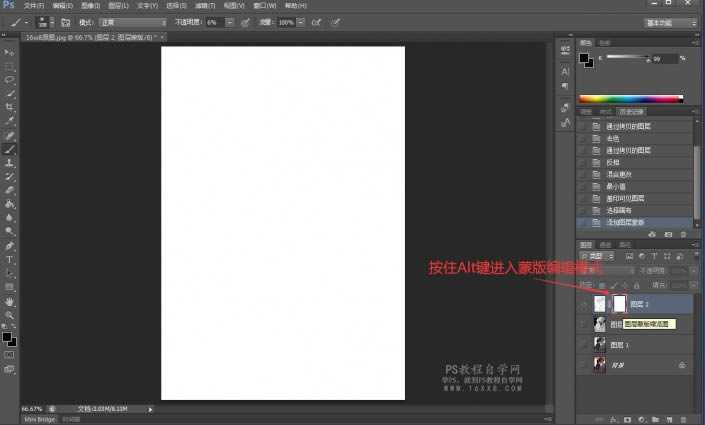The image size is (705, 425).
Task: Select the Hand tool
Action: (10, 301)
